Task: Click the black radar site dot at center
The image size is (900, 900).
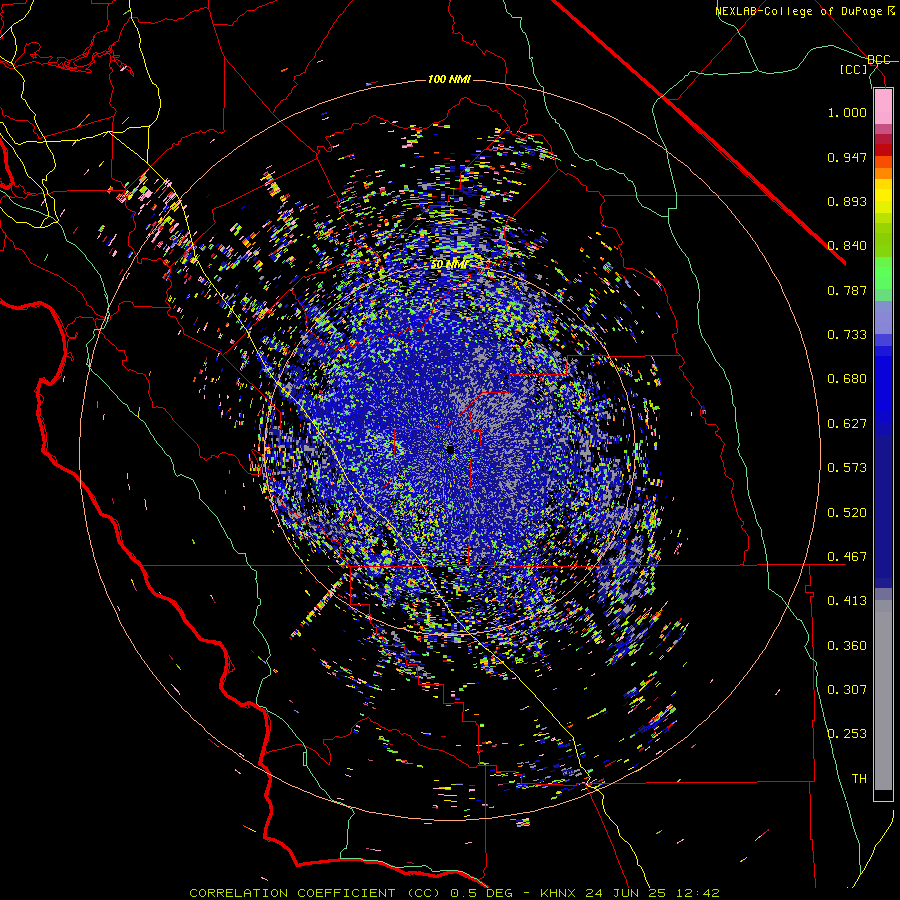Action: (451, 450)
